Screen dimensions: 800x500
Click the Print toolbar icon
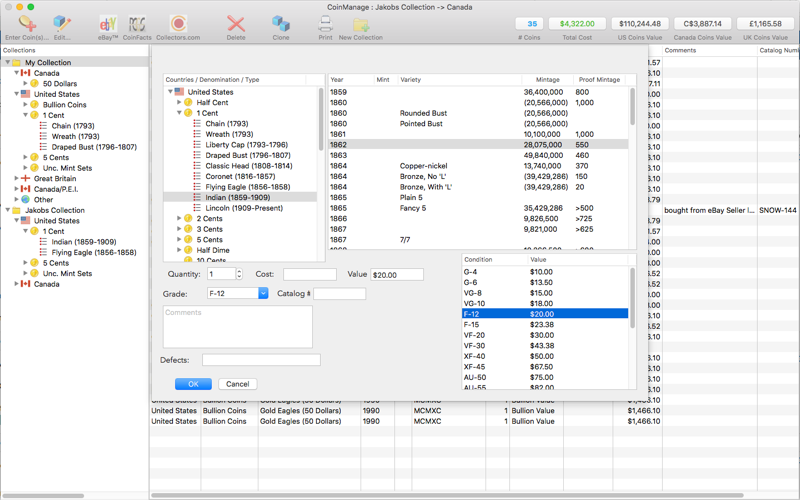pos(326,24)
